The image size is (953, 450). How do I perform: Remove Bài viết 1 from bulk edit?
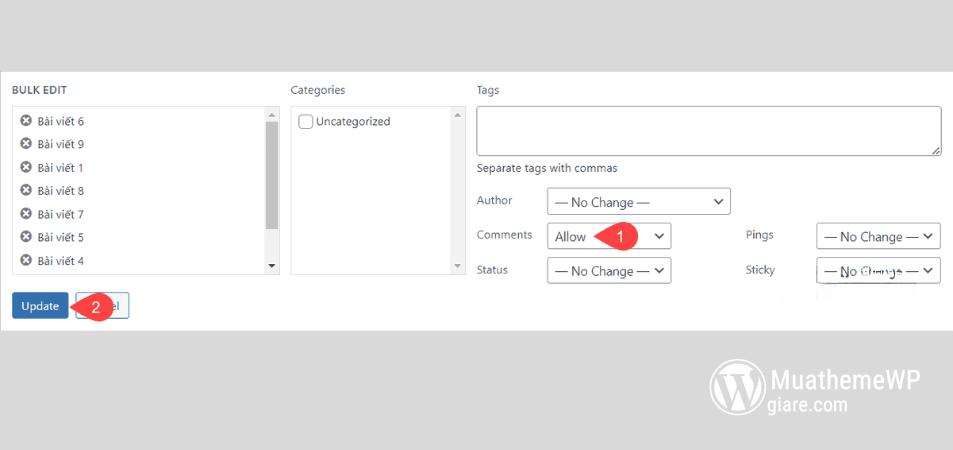tap(26, 167)
